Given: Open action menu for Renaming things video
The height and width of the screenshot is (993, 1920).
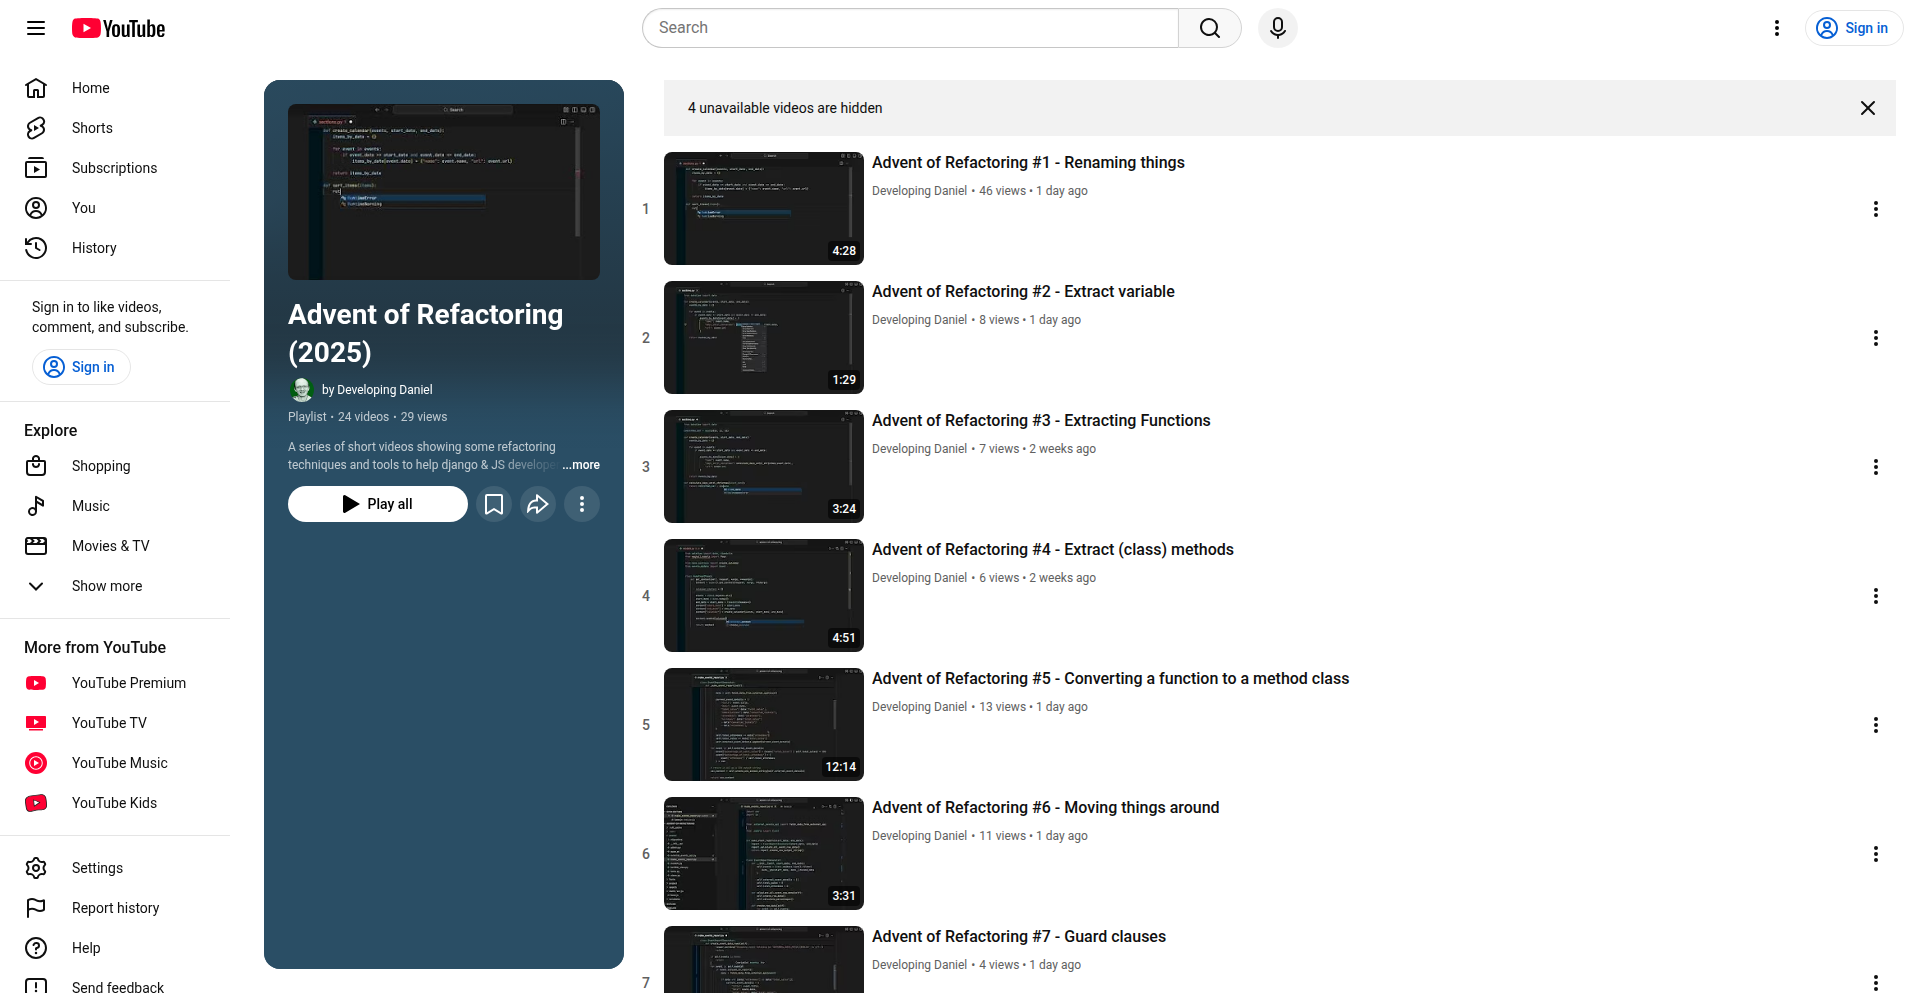Looking at the screenshot, I should (1875, 209).
